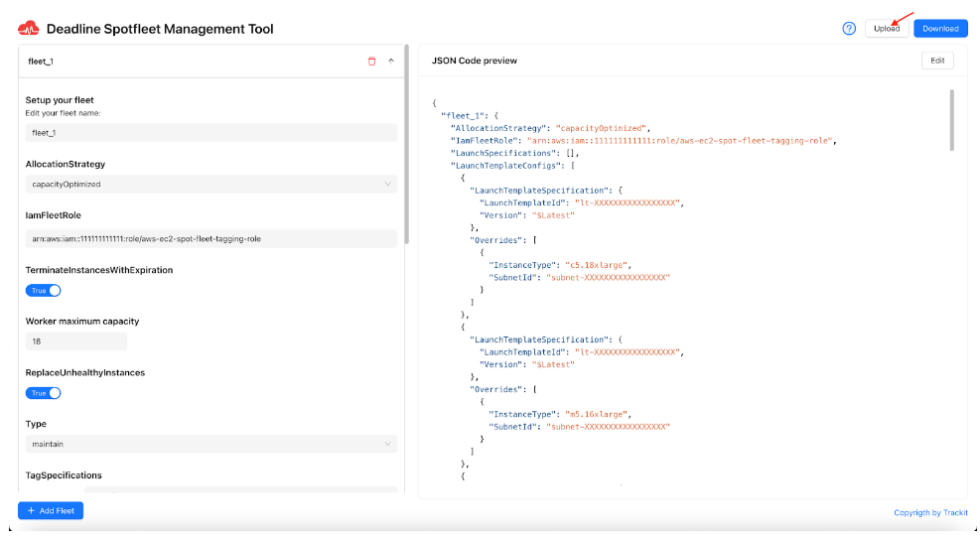This screenshot has width=980, height=537.
Task: Click the fleet_1 panel header title
Action: (x=43, y=61)
